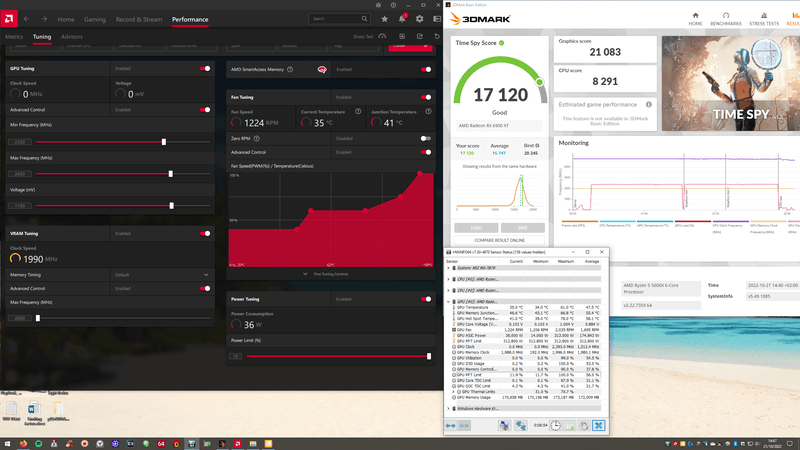Image resolution: width=800 pixels, height=450 pixels.
Task: Open HWiNFO sensor settings icon in bottom toolbar
Action: tap(585, 426)
